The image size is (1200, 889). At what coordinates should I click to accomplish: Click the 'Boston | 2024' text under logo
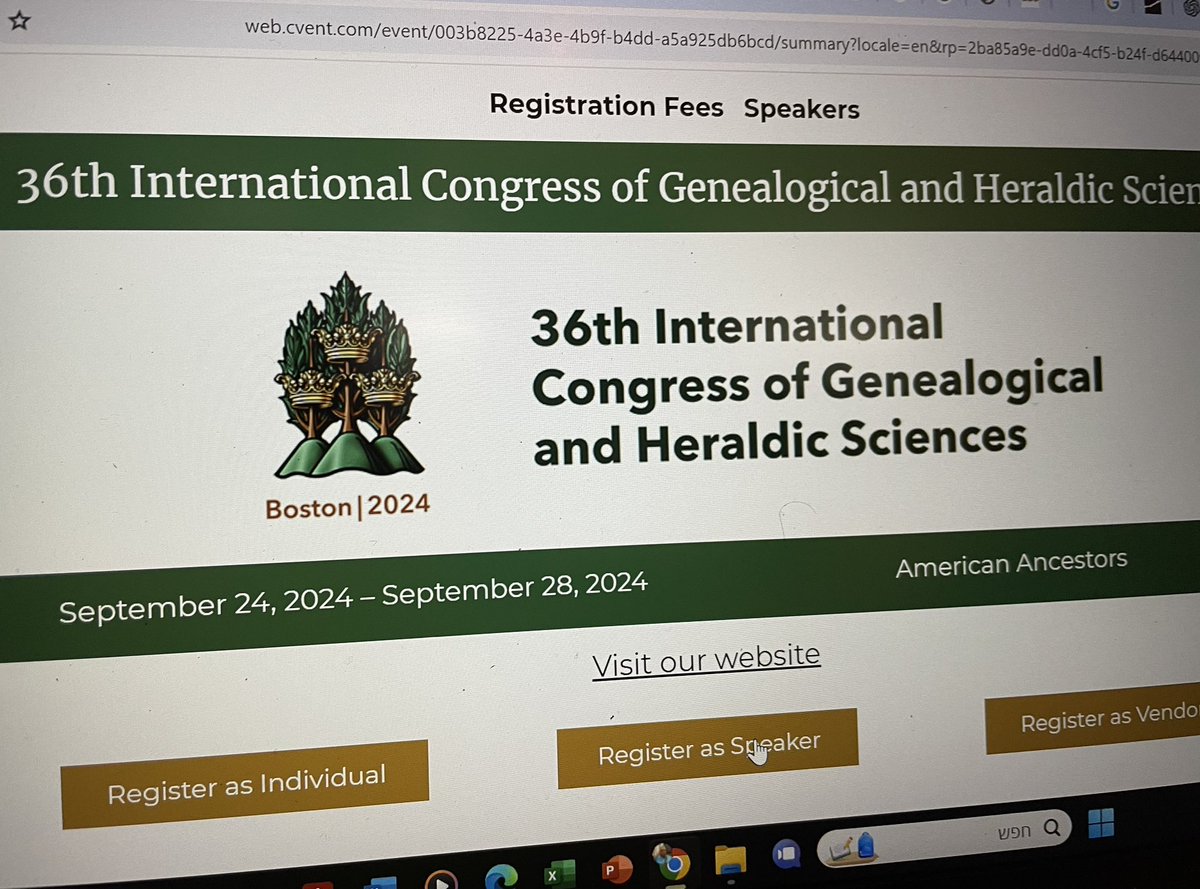point(348,506)
